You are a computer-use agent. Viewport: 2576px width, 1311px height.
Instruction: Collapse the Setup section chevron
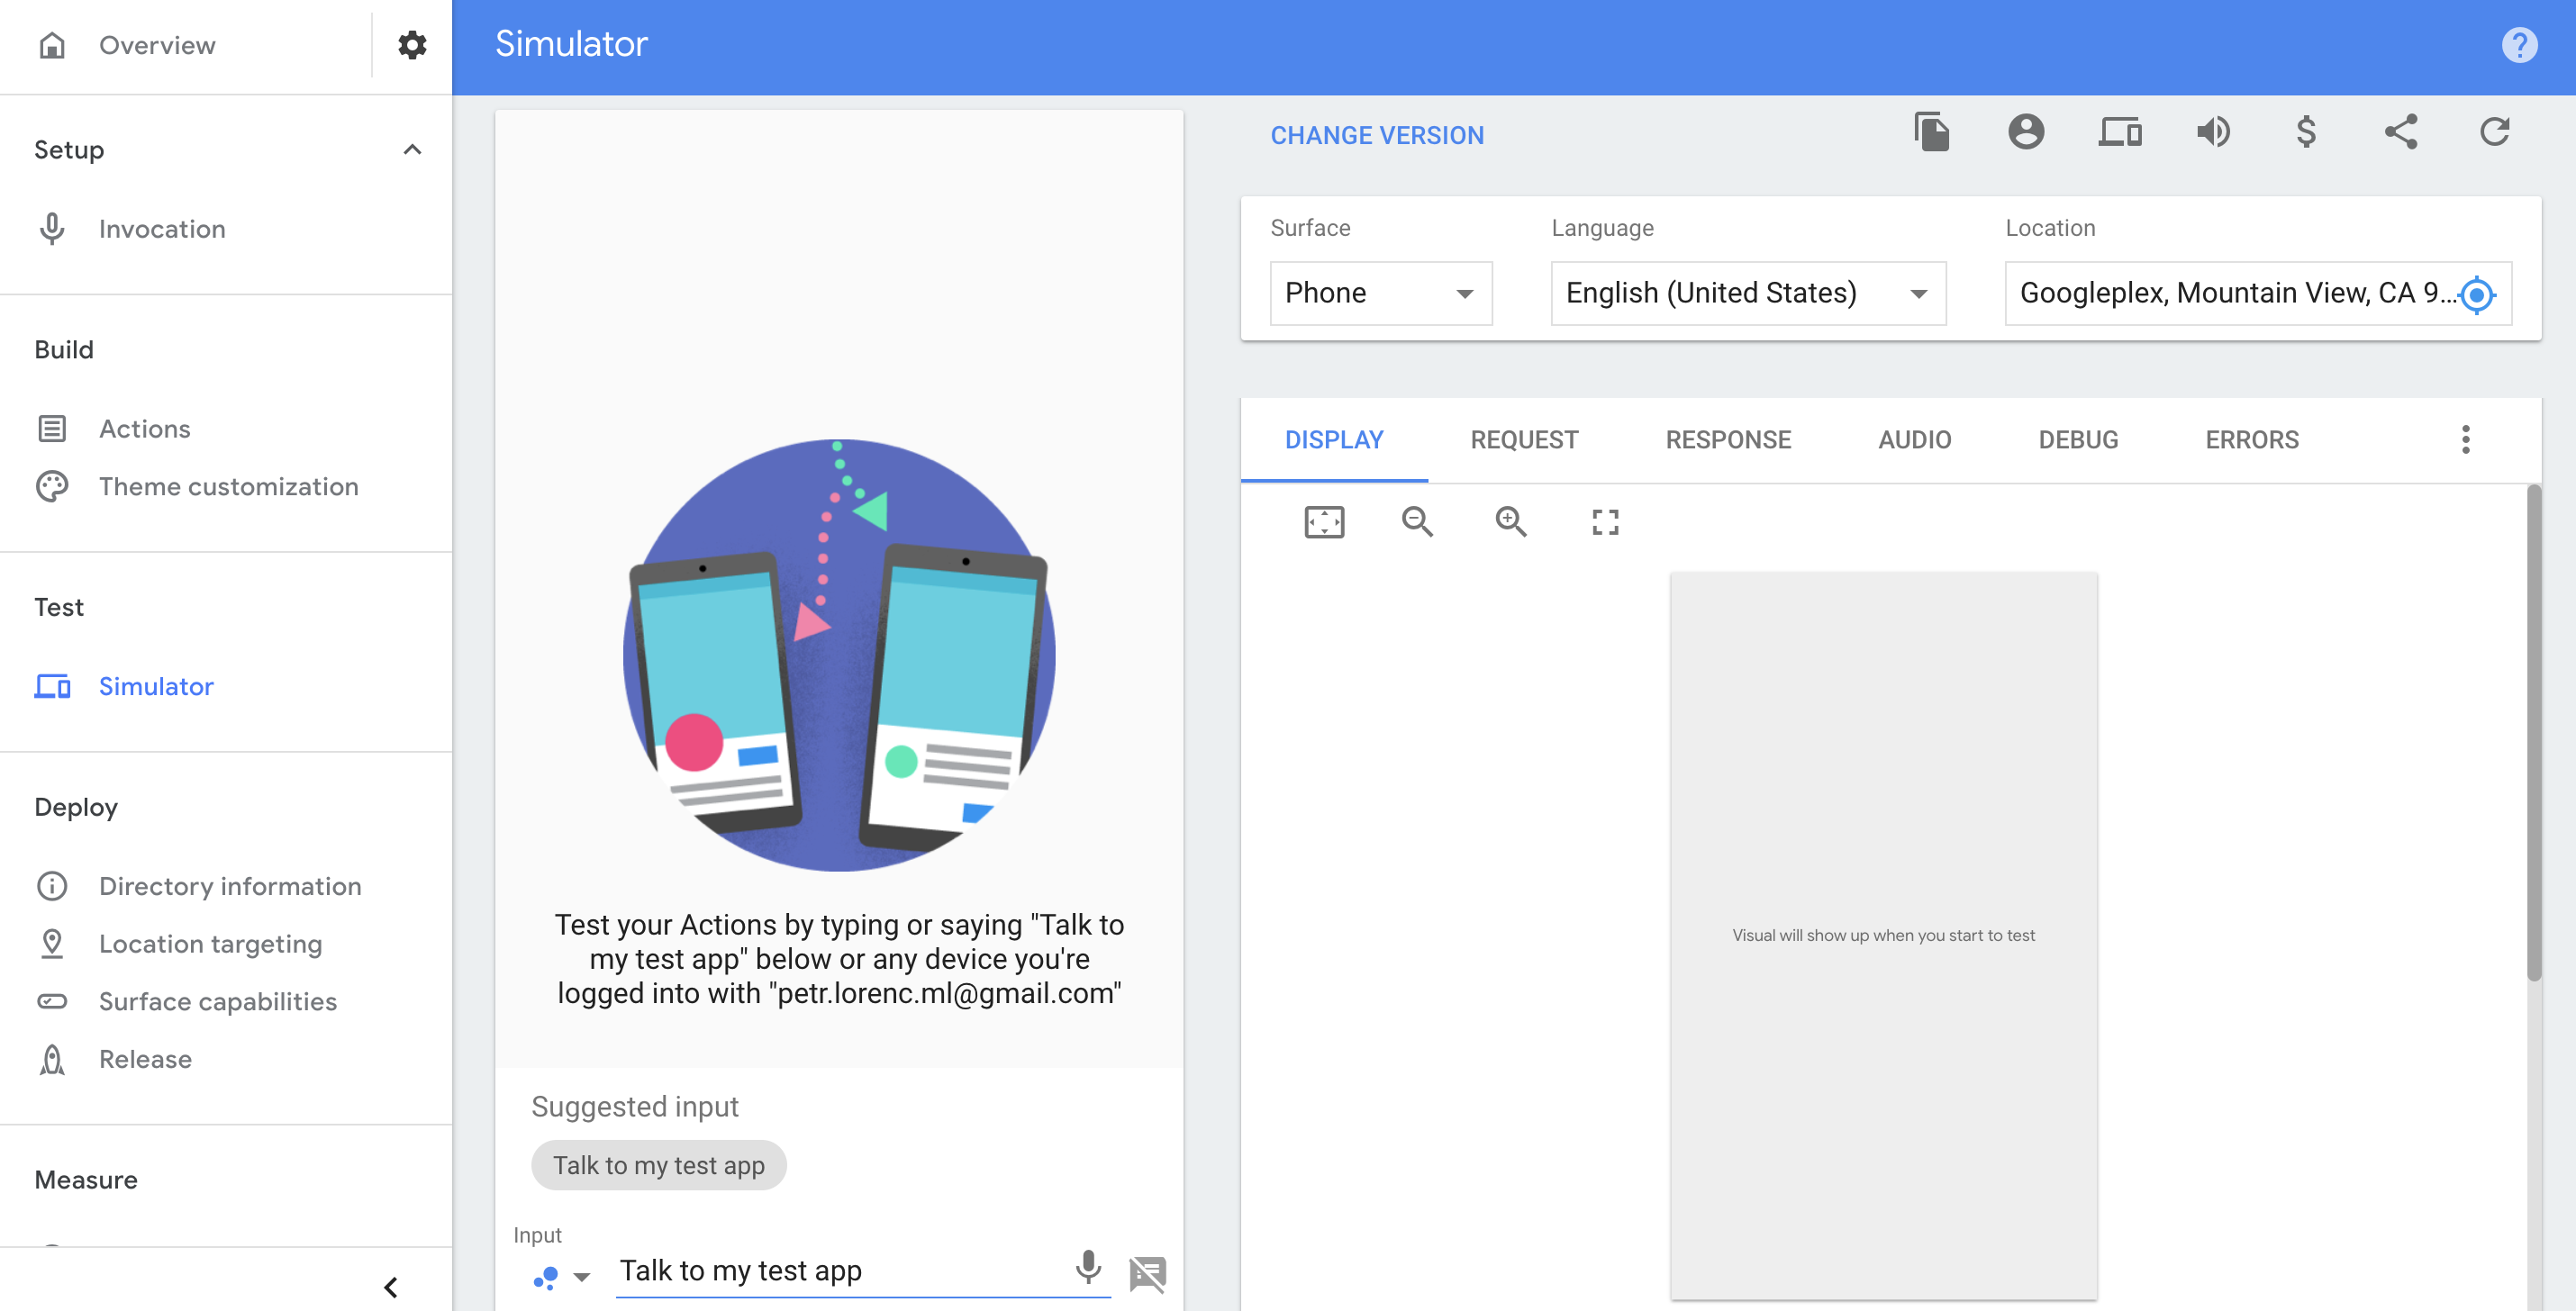click(x=412, y=150)
